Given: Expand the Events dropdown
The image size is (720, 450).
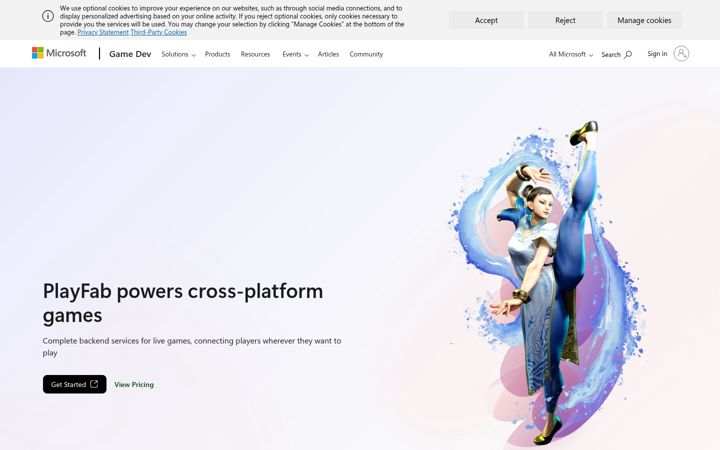Looking at the screenshot, I should pyautogui.click(x=295, y=54).
